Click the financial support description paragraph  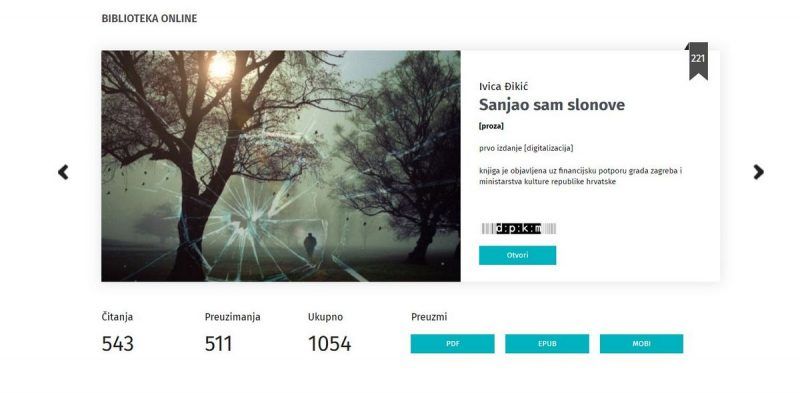[x=581, y=176]
